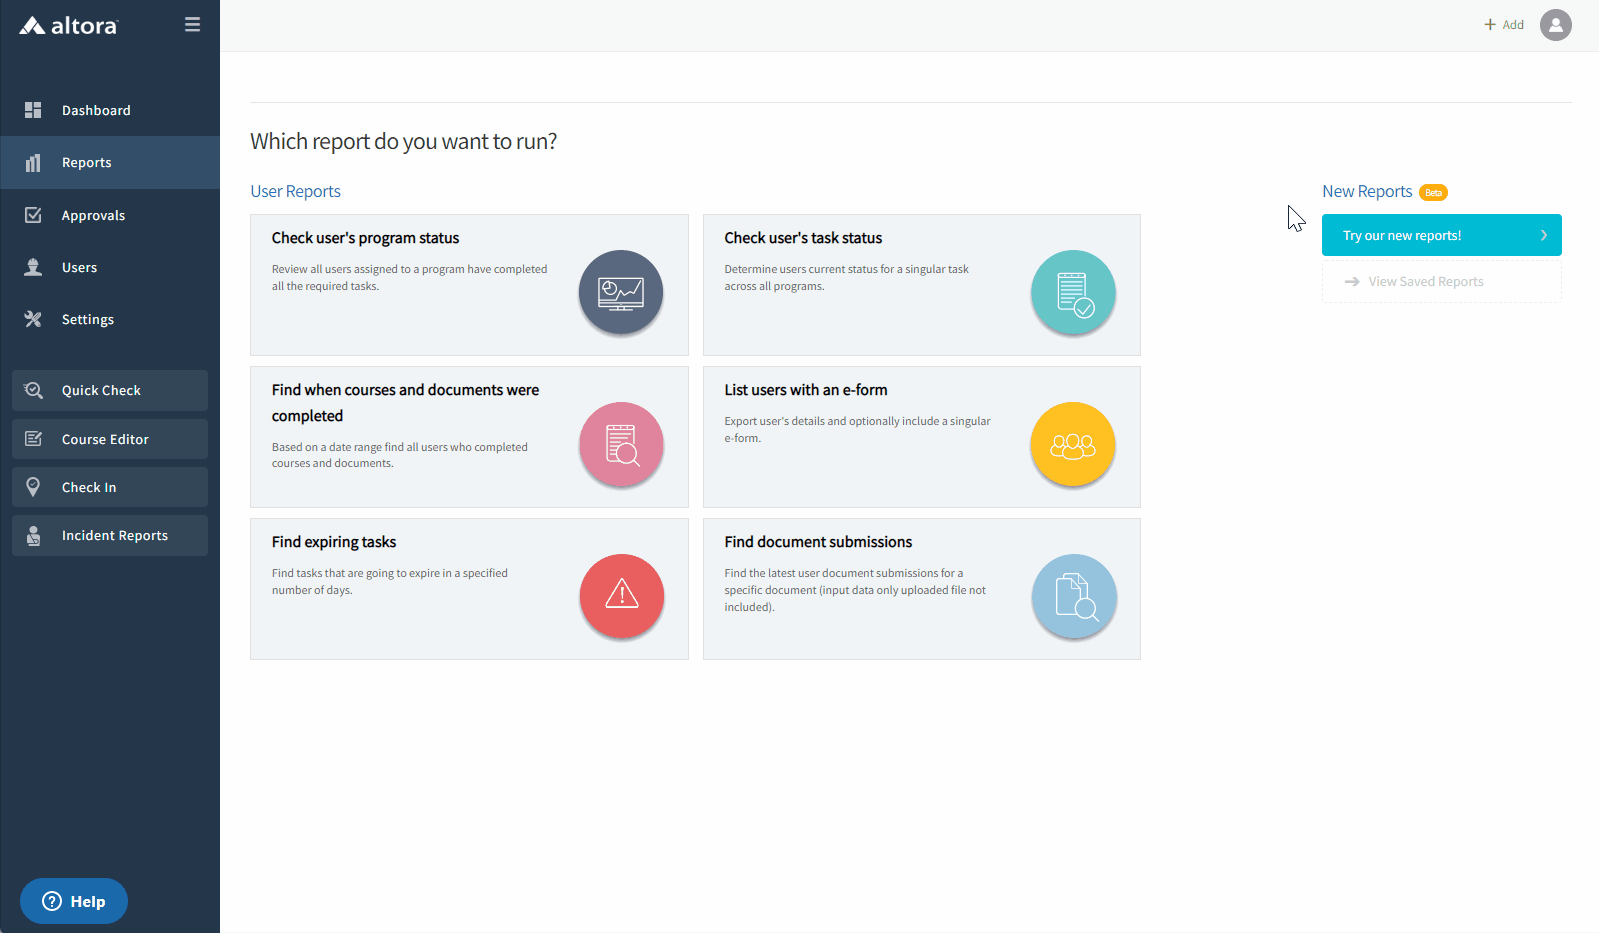Click the altora logo

[x=68, y=26]
